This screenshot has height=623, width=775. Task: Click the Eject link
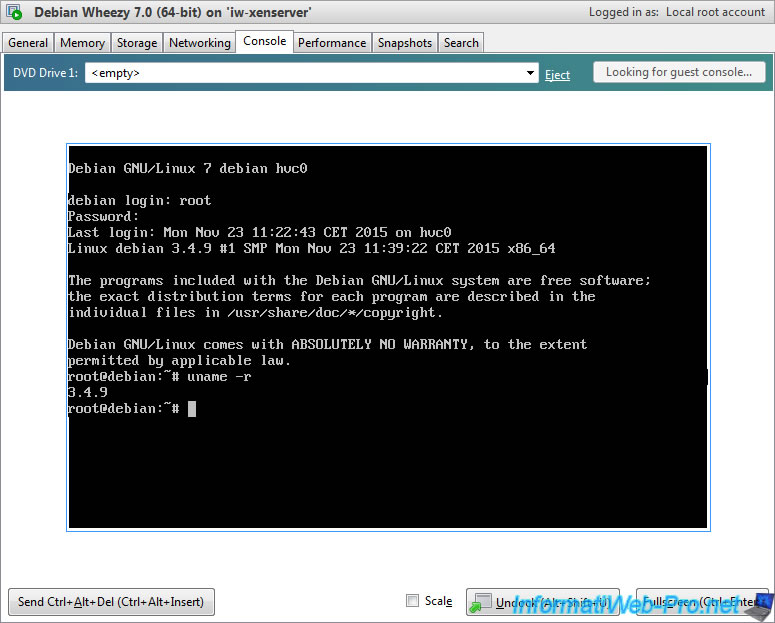tap(557, 75)
